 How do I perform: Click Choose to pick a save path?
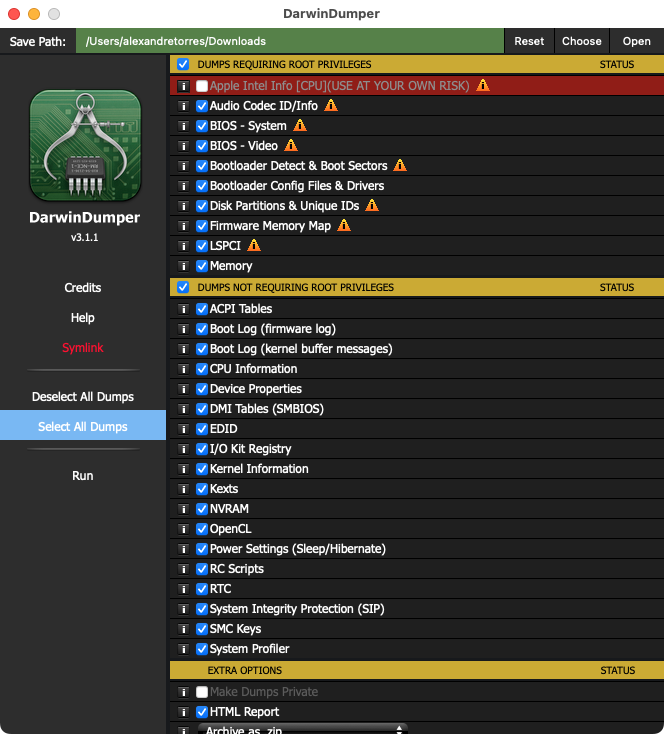582,41
